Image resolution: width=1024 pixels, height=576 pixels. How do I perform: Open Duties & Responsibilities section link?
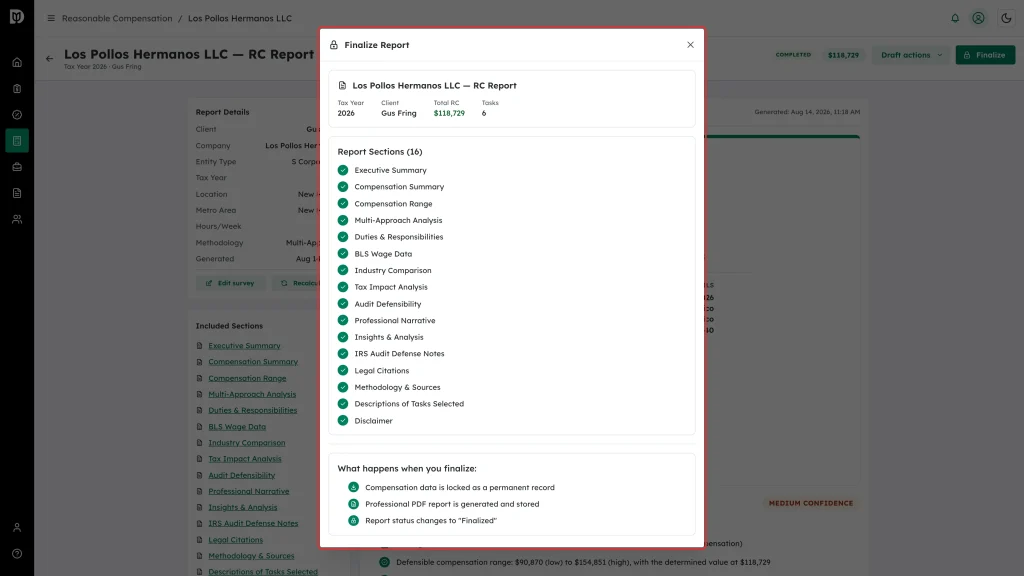click(253, 410)
